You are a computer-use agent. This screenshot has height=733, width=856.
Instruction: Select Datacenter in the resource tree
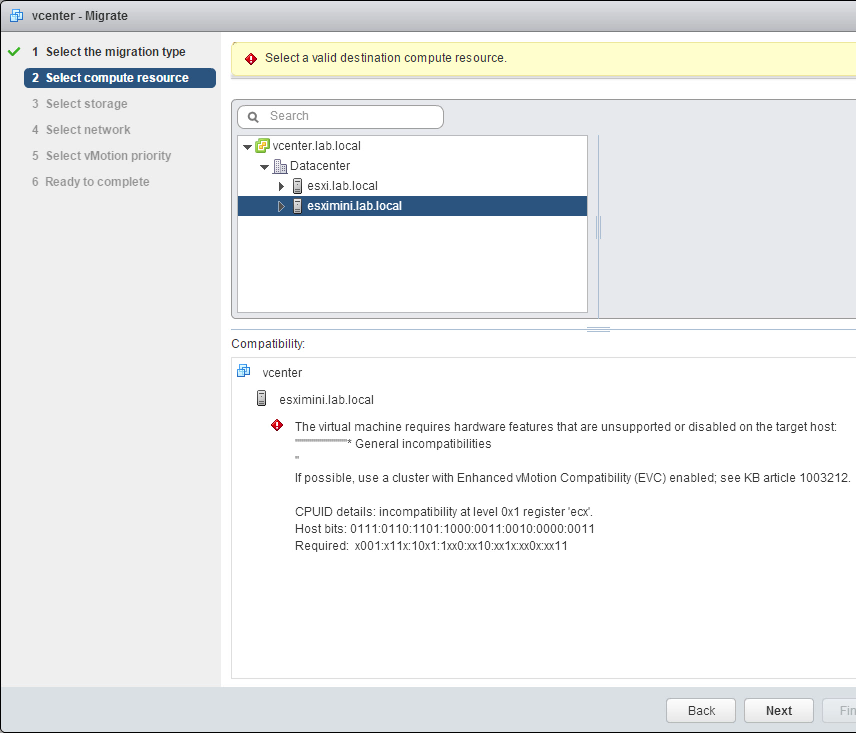coord(320,166)
